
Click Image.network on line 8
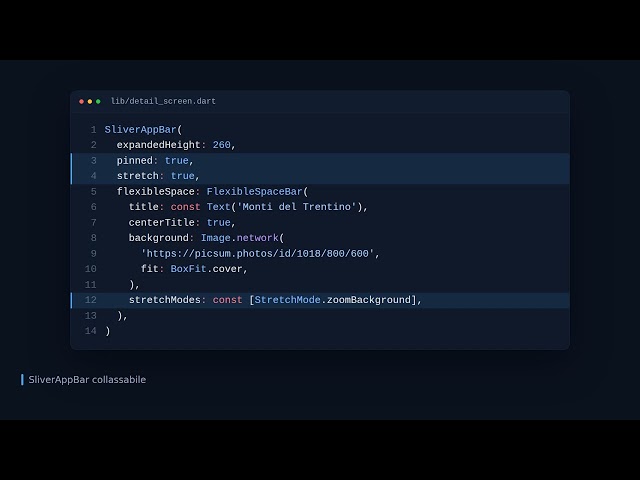(x=240, y=238)
